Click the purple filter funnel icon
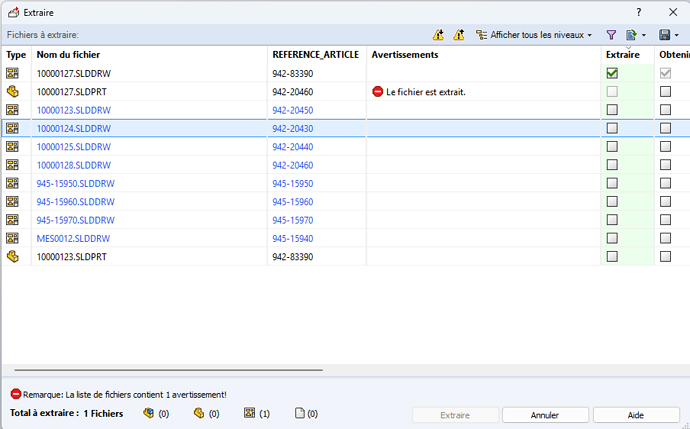This screenshot has height=429, width=690. pyautogui.click(x=611, y=35)
